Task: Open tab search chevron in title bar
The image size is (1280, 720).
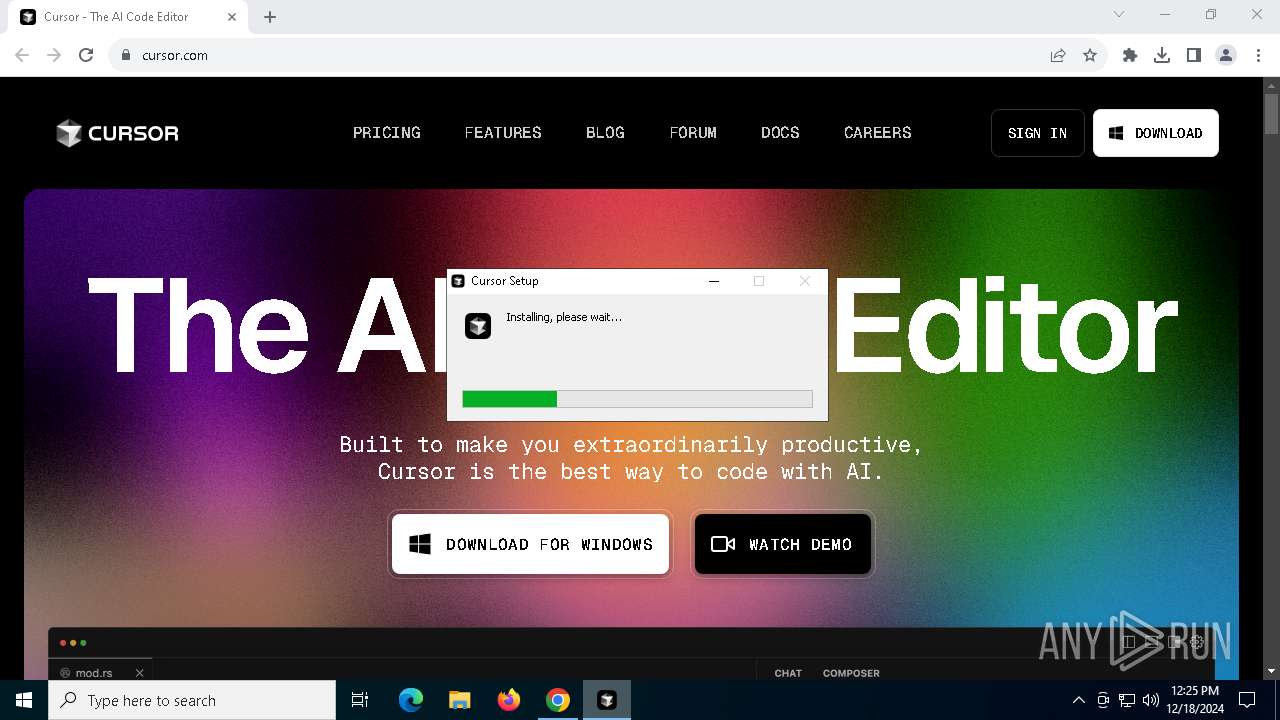Action: pyautogui.click(x=1119, y=14)
